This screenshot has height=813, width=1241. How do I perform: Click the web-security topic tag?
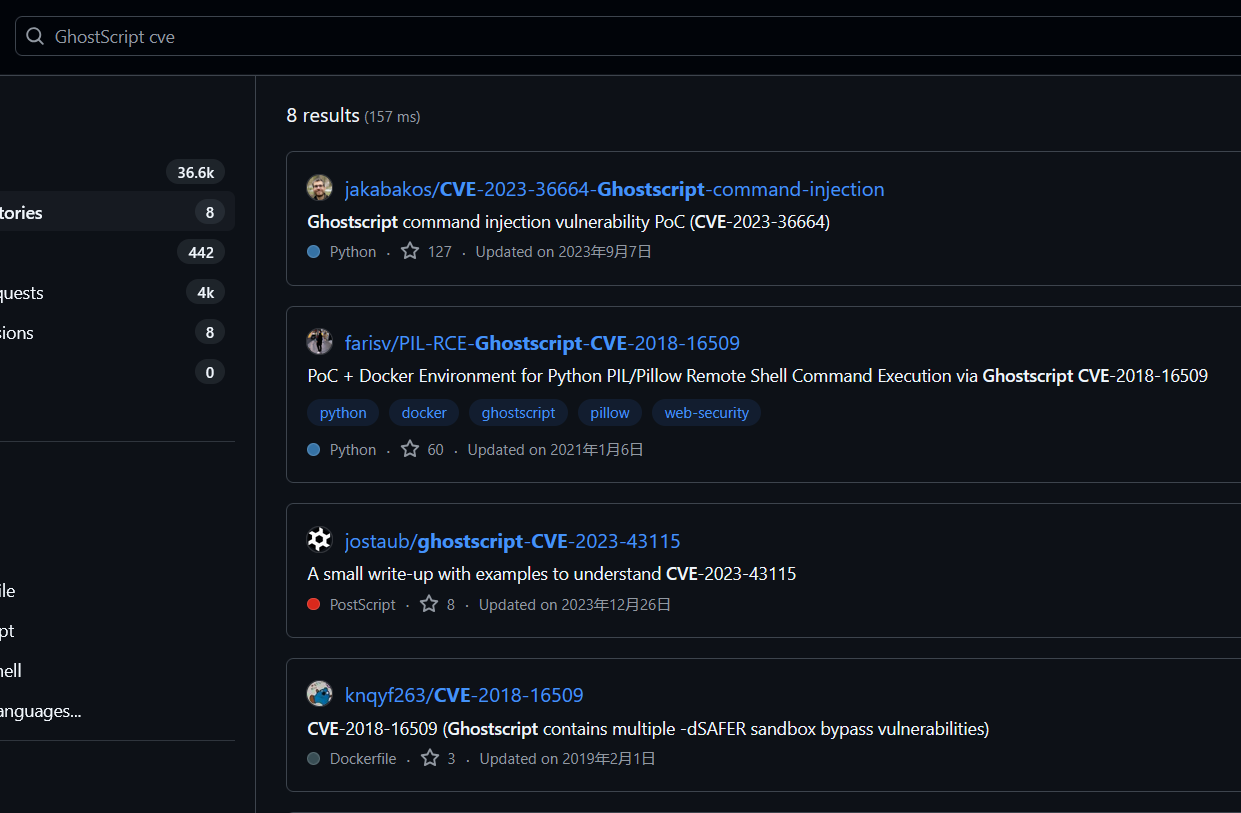click(706, 413)
